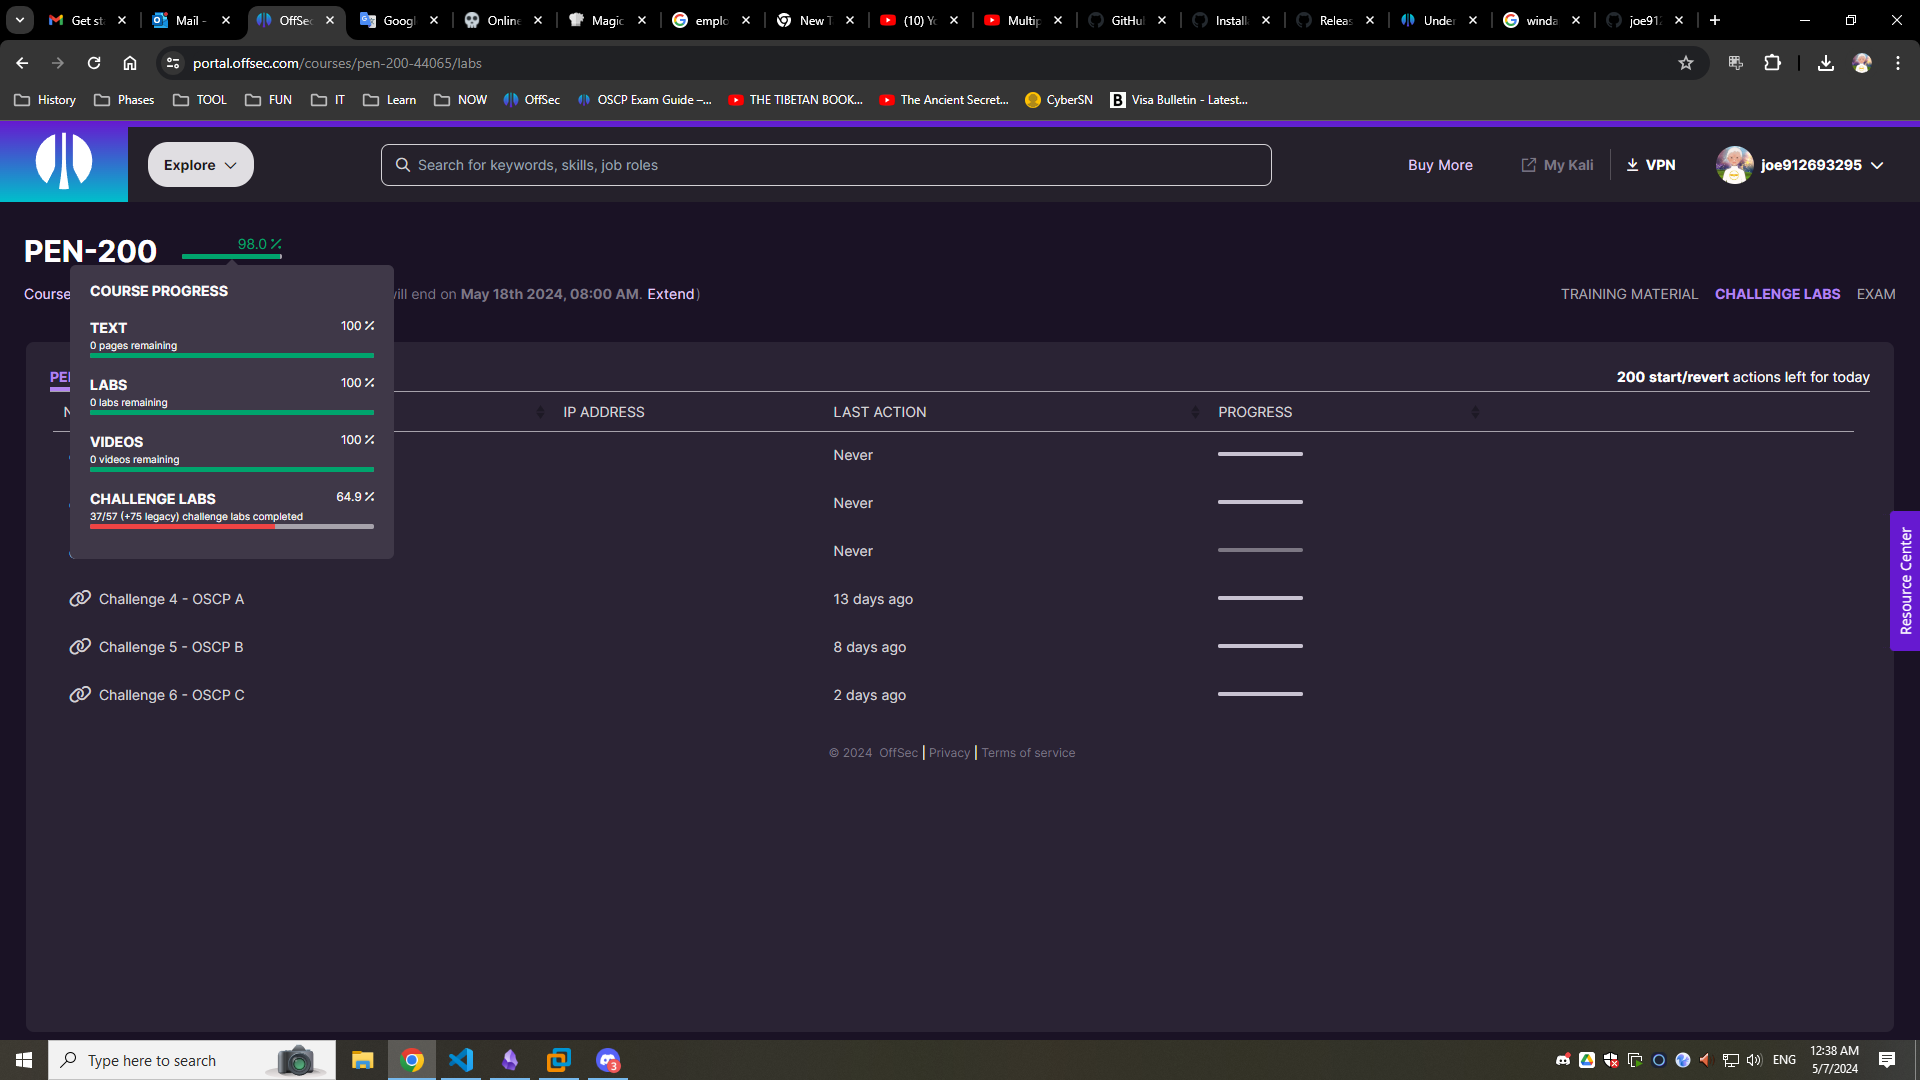This screenshot has width=1920, height=1080.
Task: Click the Buy More button
Action: pos(1440,165)
